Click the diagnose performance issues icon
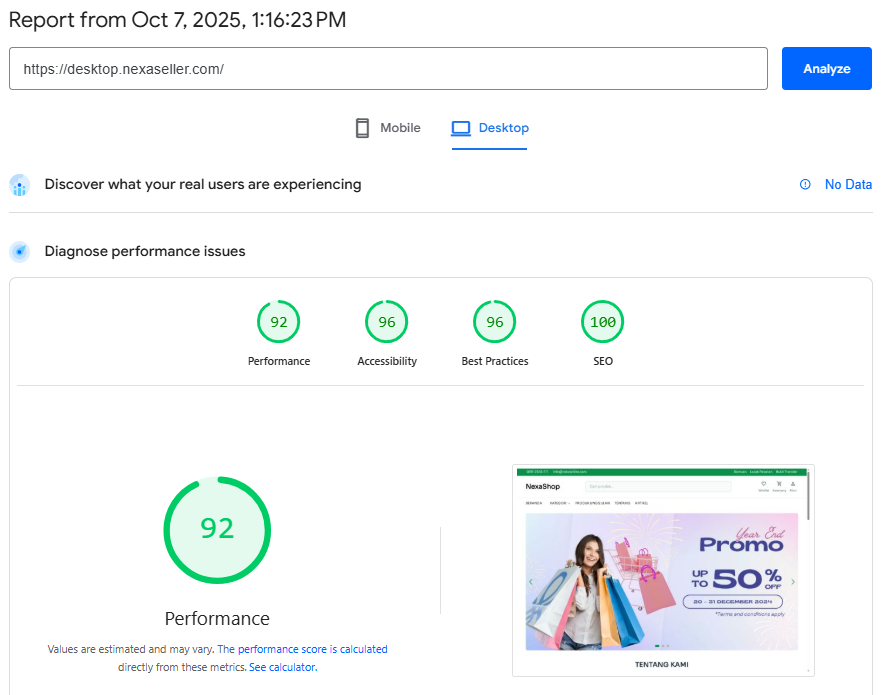Viewport: 889px width, 695px height. tap(19, 251)
